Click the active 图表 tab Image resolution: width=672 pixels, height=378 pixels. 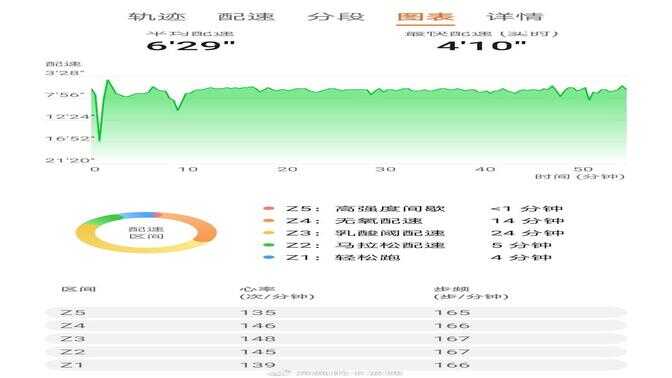point(425,17)
